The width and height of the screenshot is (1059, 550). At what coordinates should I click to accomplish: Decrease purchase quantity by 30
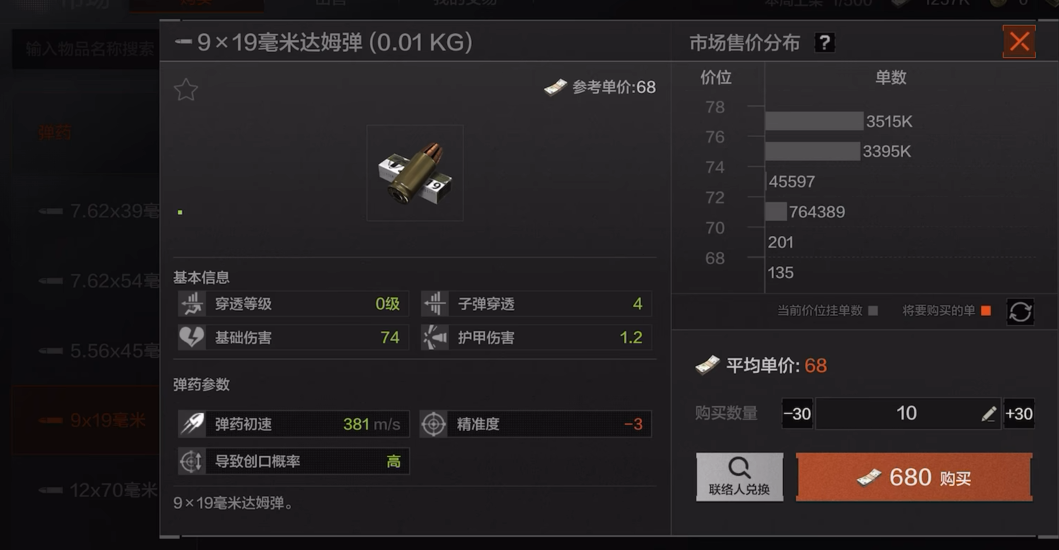tap(797, 414)
